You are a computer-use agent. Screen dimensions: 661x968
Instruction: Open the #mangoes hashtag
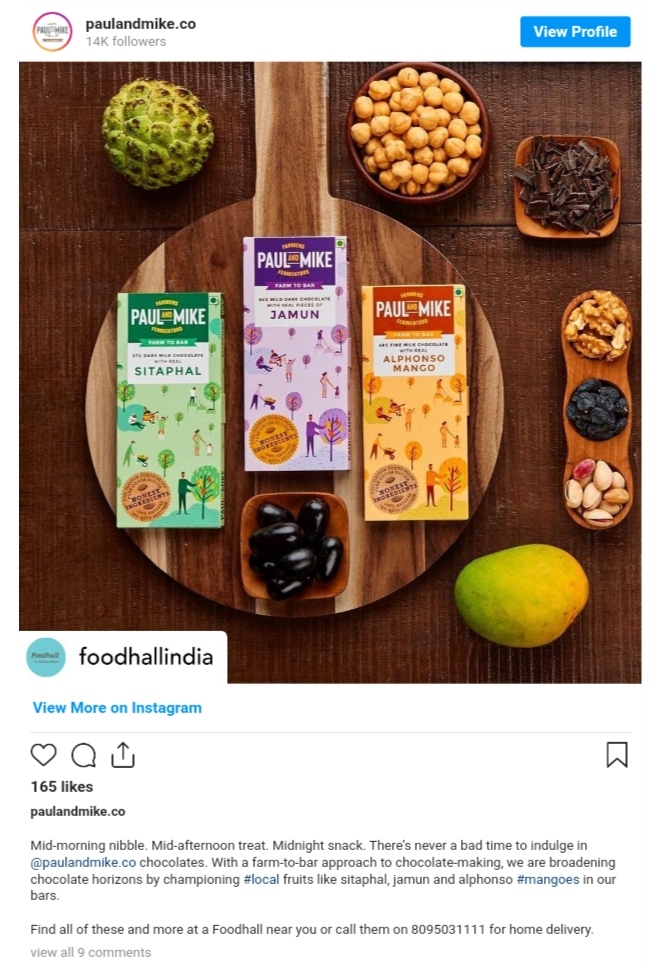pos(547,879)
